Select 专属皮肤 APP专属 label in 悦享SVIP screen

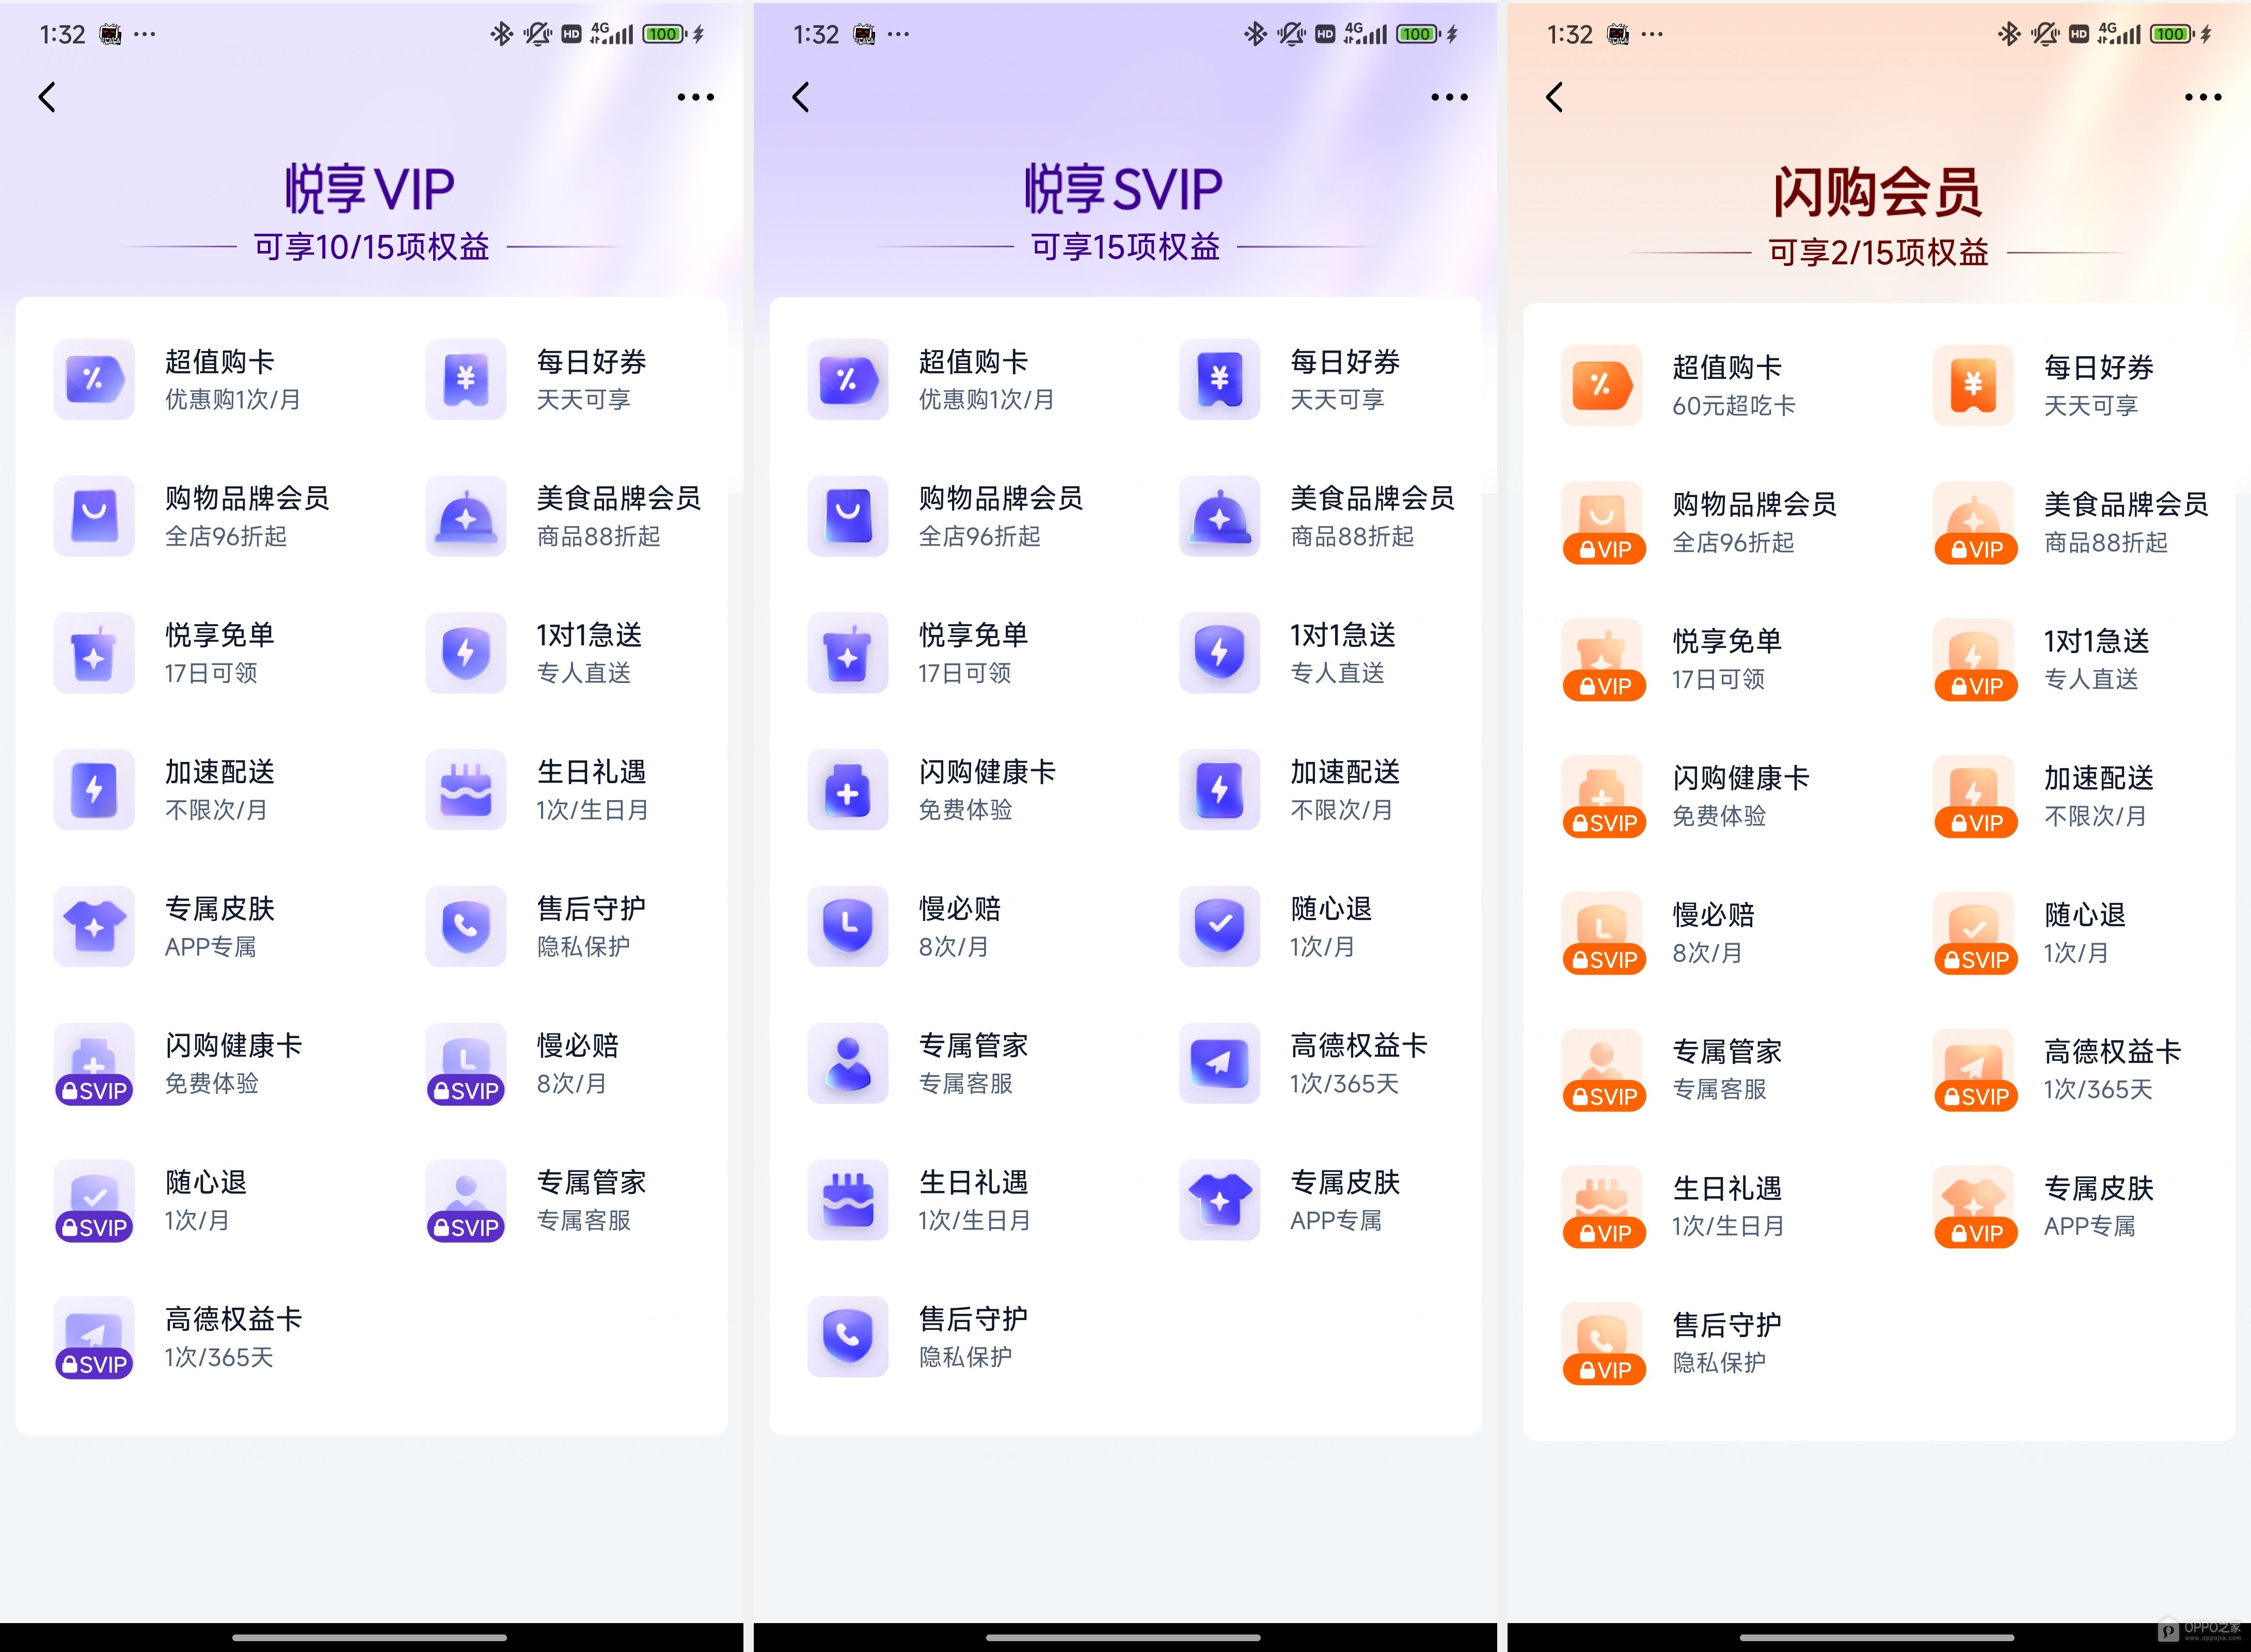(x=1345, y=1201)
